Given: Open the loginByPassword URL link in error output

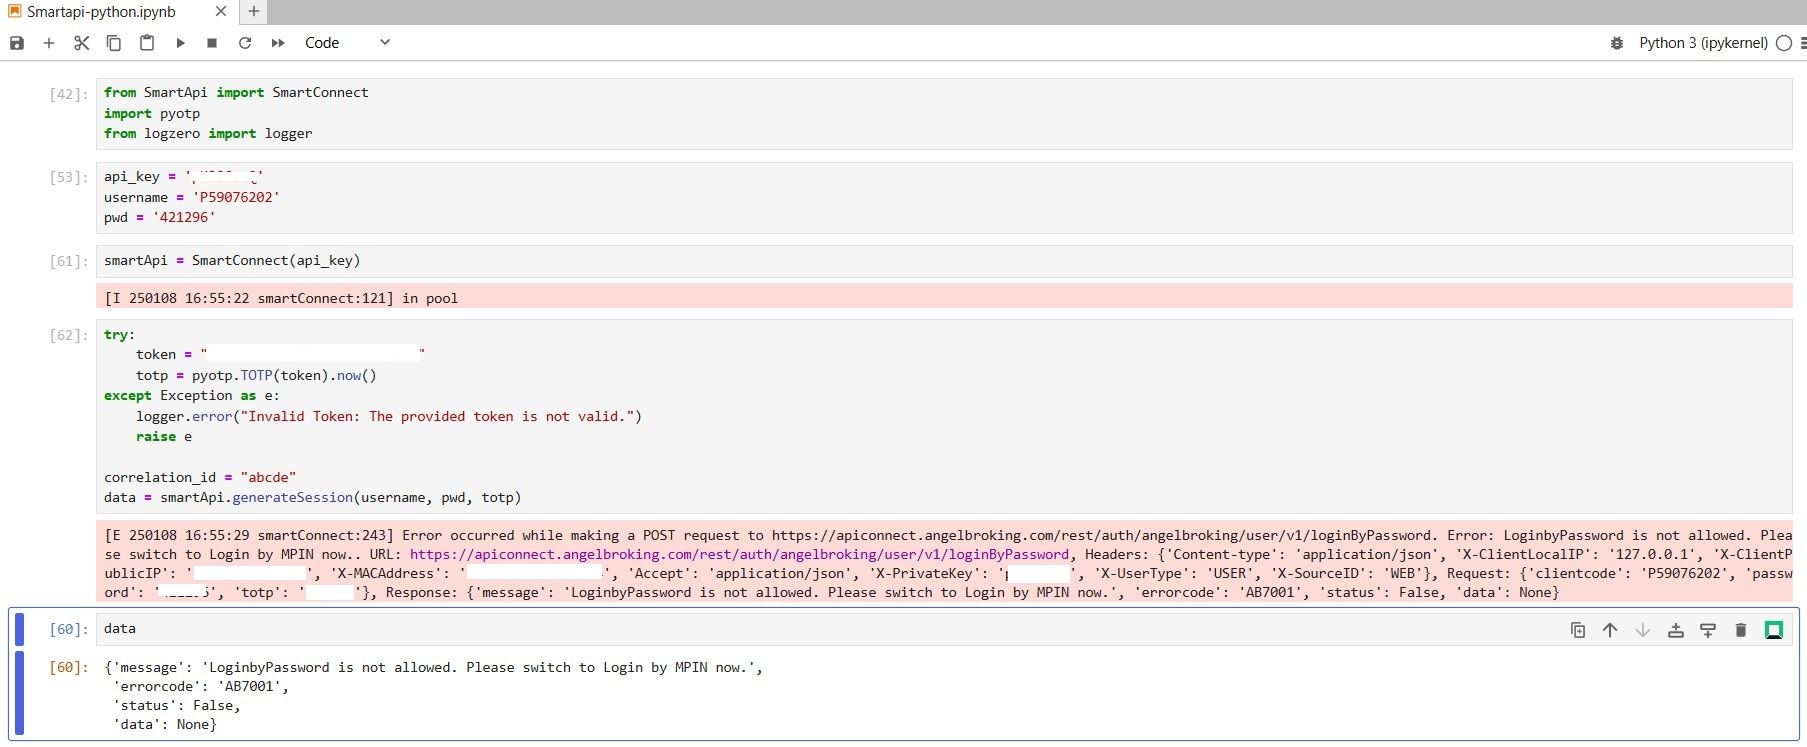Looking at the screenshot, I should coord(739,555).
